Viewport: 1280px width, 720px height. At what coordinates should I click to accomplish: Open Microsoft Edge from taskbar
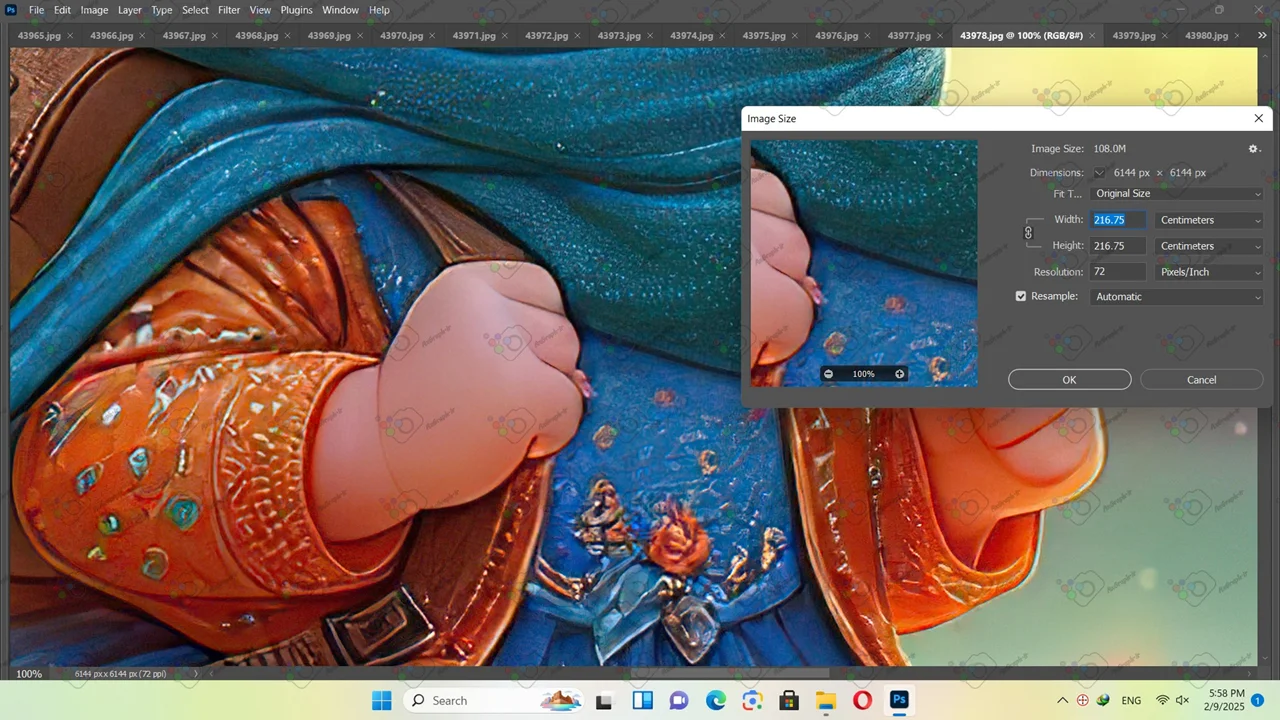coord(716,700)
